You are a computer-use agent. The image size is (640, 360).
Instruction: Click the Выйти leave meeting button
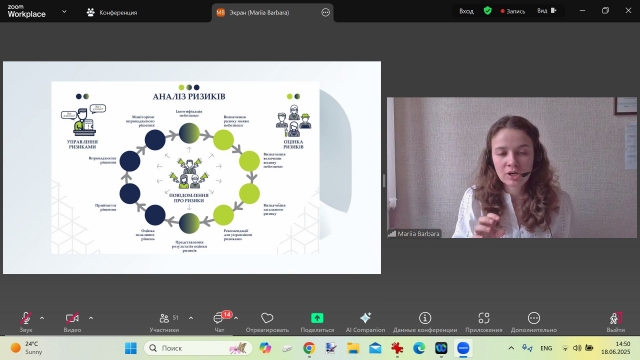tap(616, 322)
